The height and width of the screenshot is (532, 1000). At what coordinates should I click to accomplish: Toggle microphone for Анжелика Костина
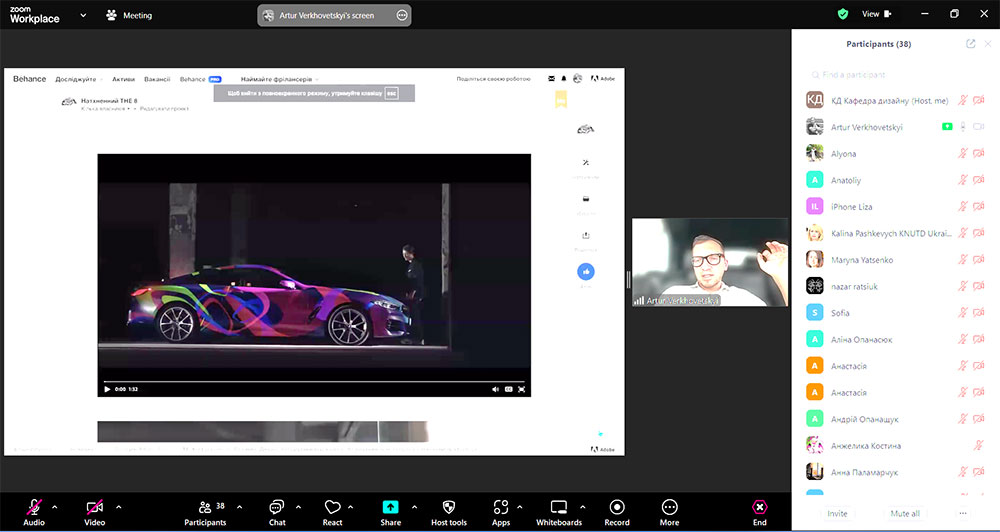979,445
